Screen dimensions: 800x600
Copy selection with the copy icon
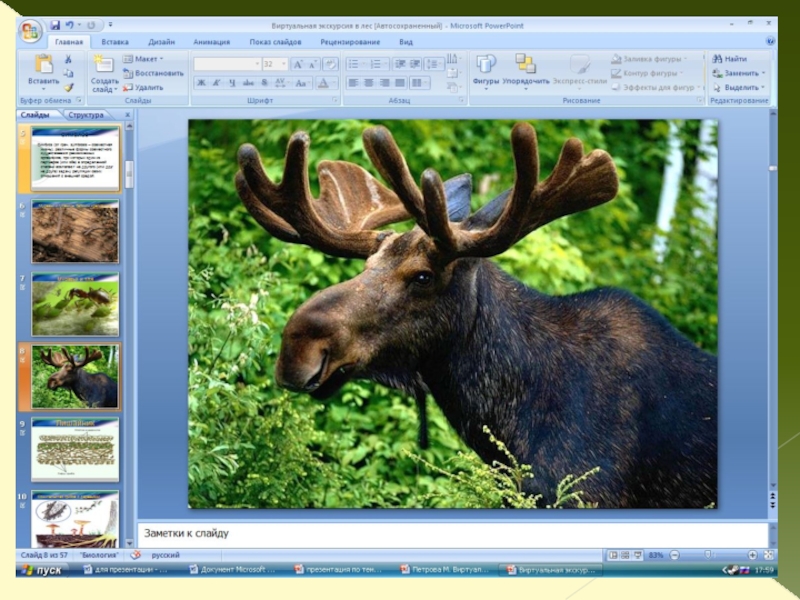[x=68, y=73]
